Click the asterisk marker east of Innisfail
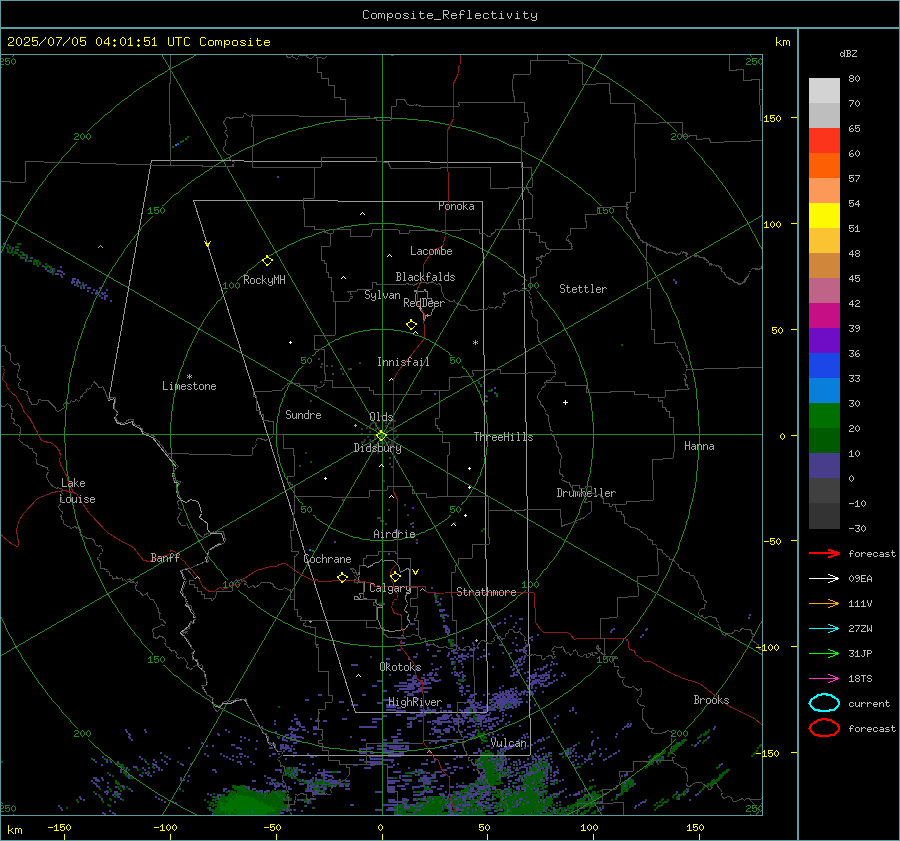 pos(475,343)
